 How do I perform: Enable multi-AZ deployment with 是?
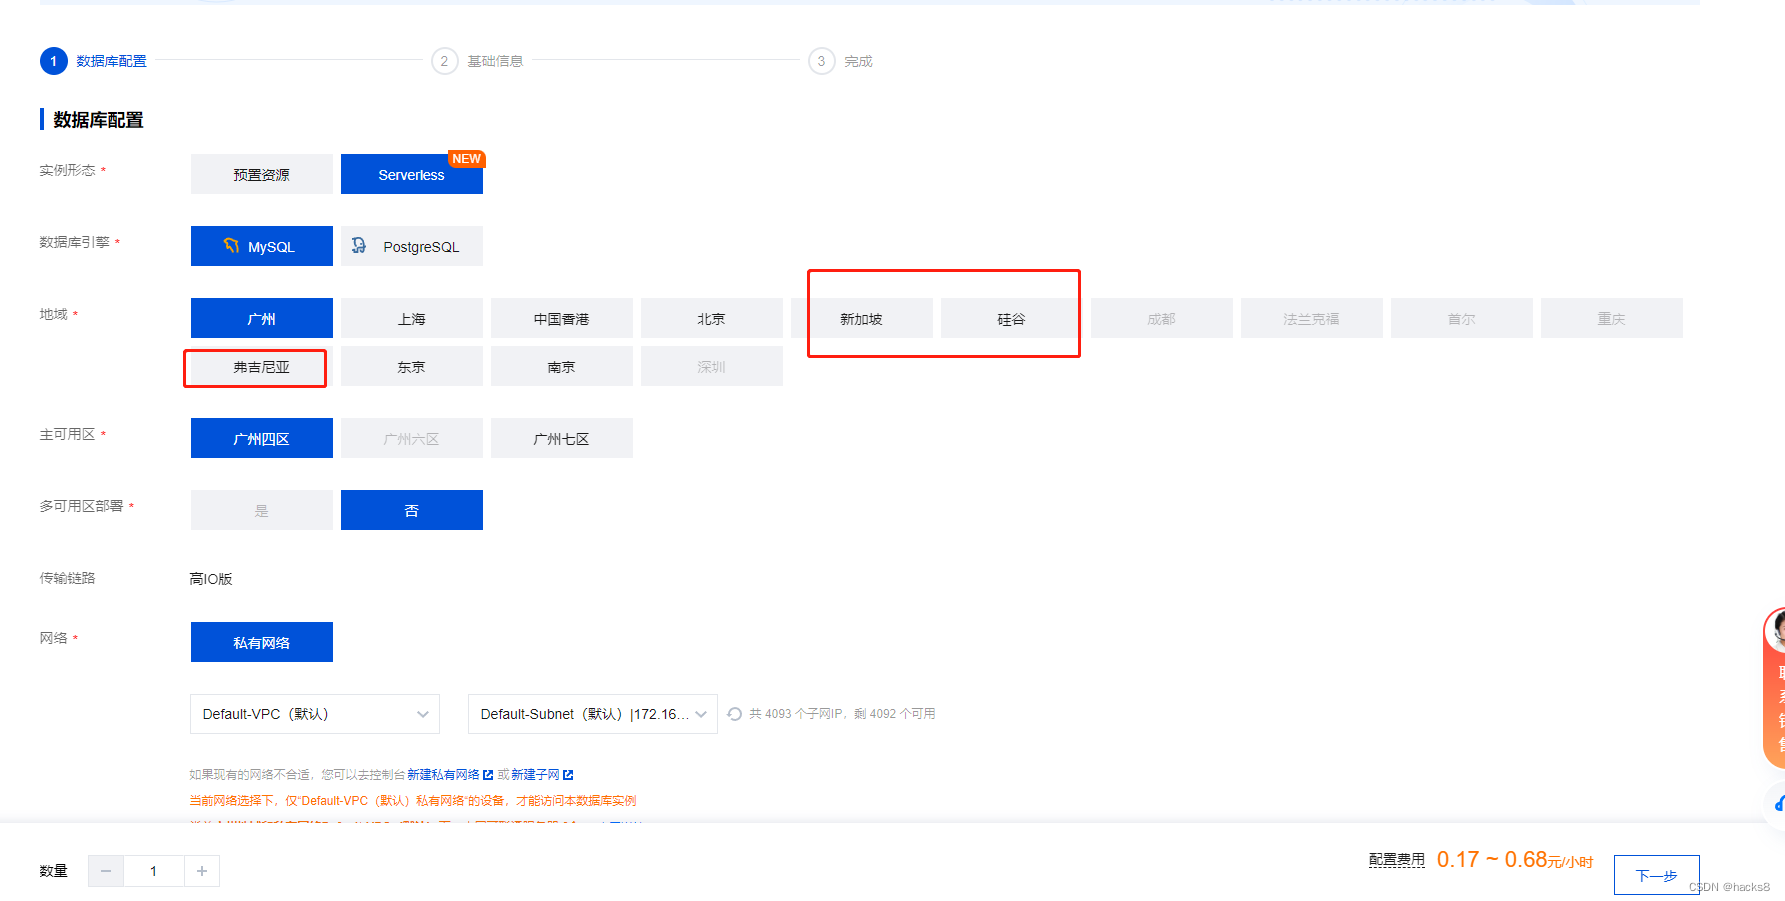261,510
